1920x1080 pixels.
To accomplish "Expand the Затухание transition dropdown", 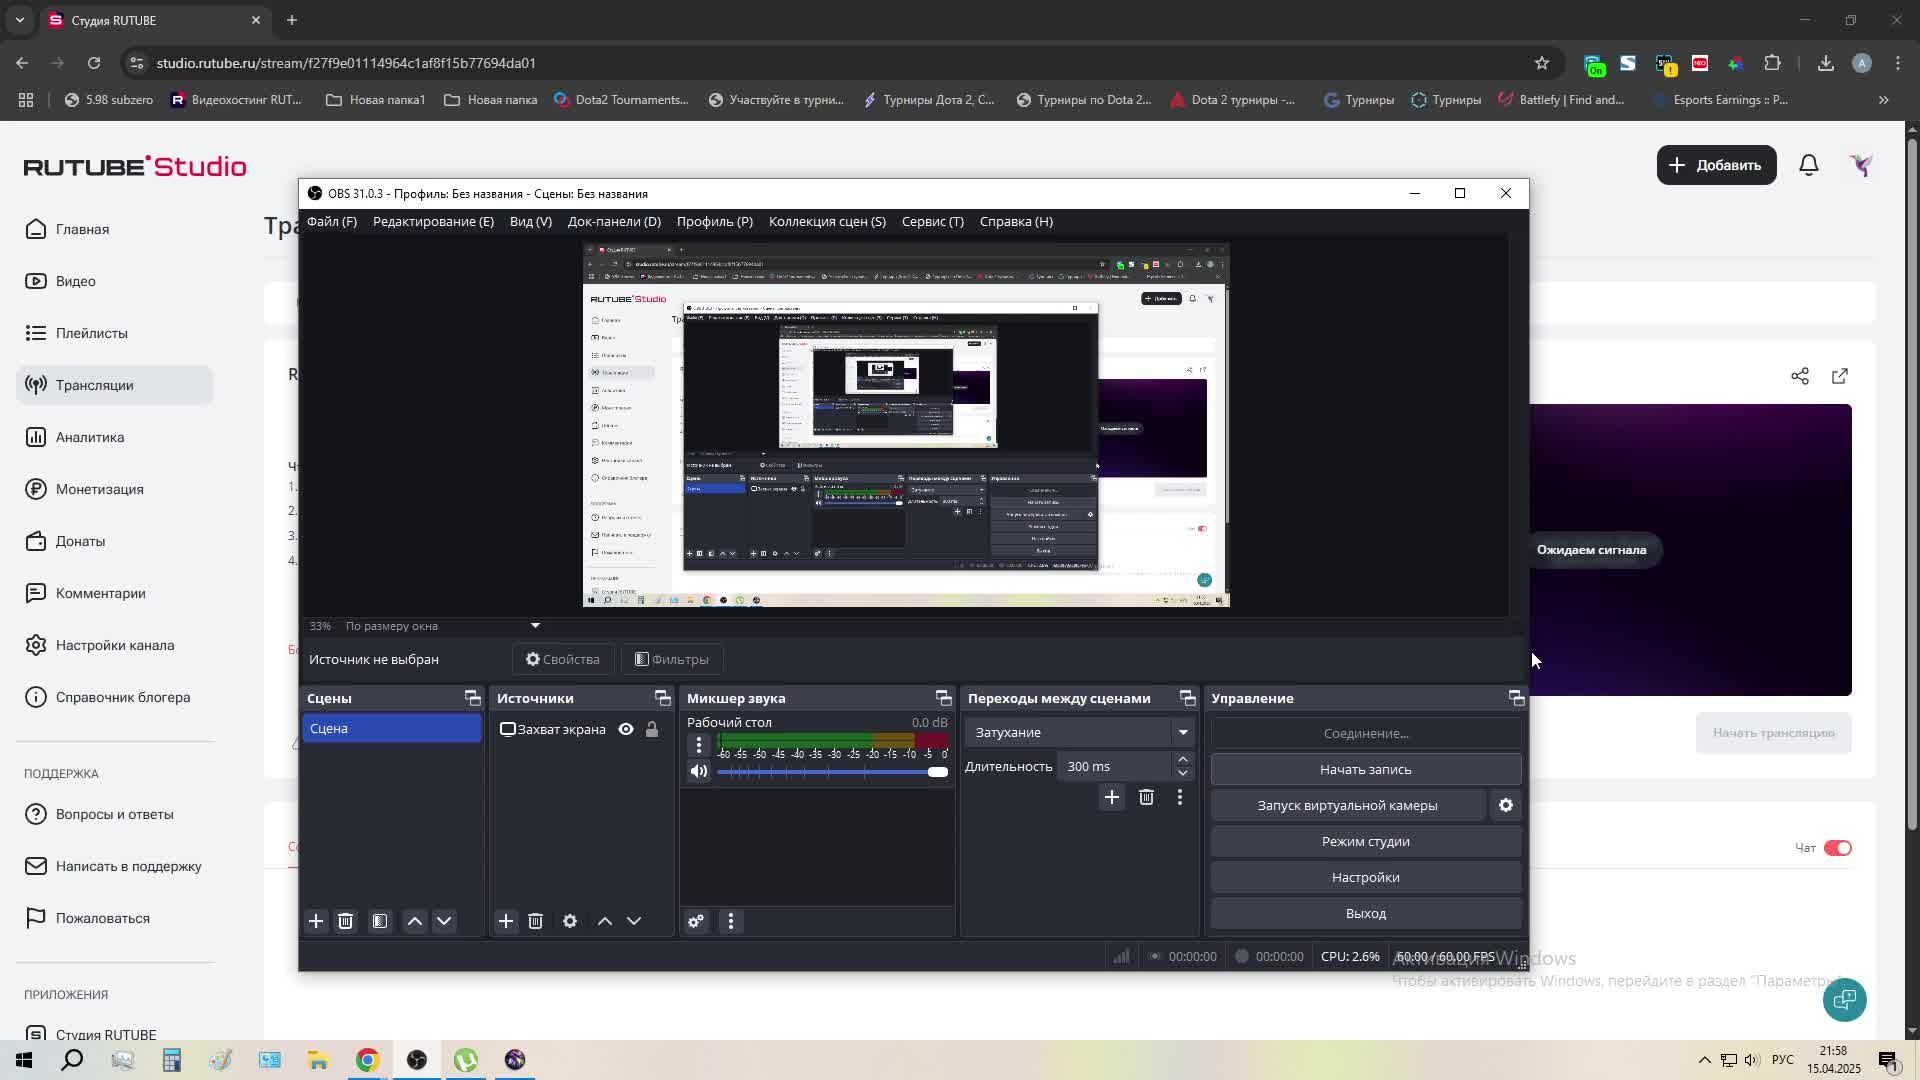I will [x=1182, y=732].
